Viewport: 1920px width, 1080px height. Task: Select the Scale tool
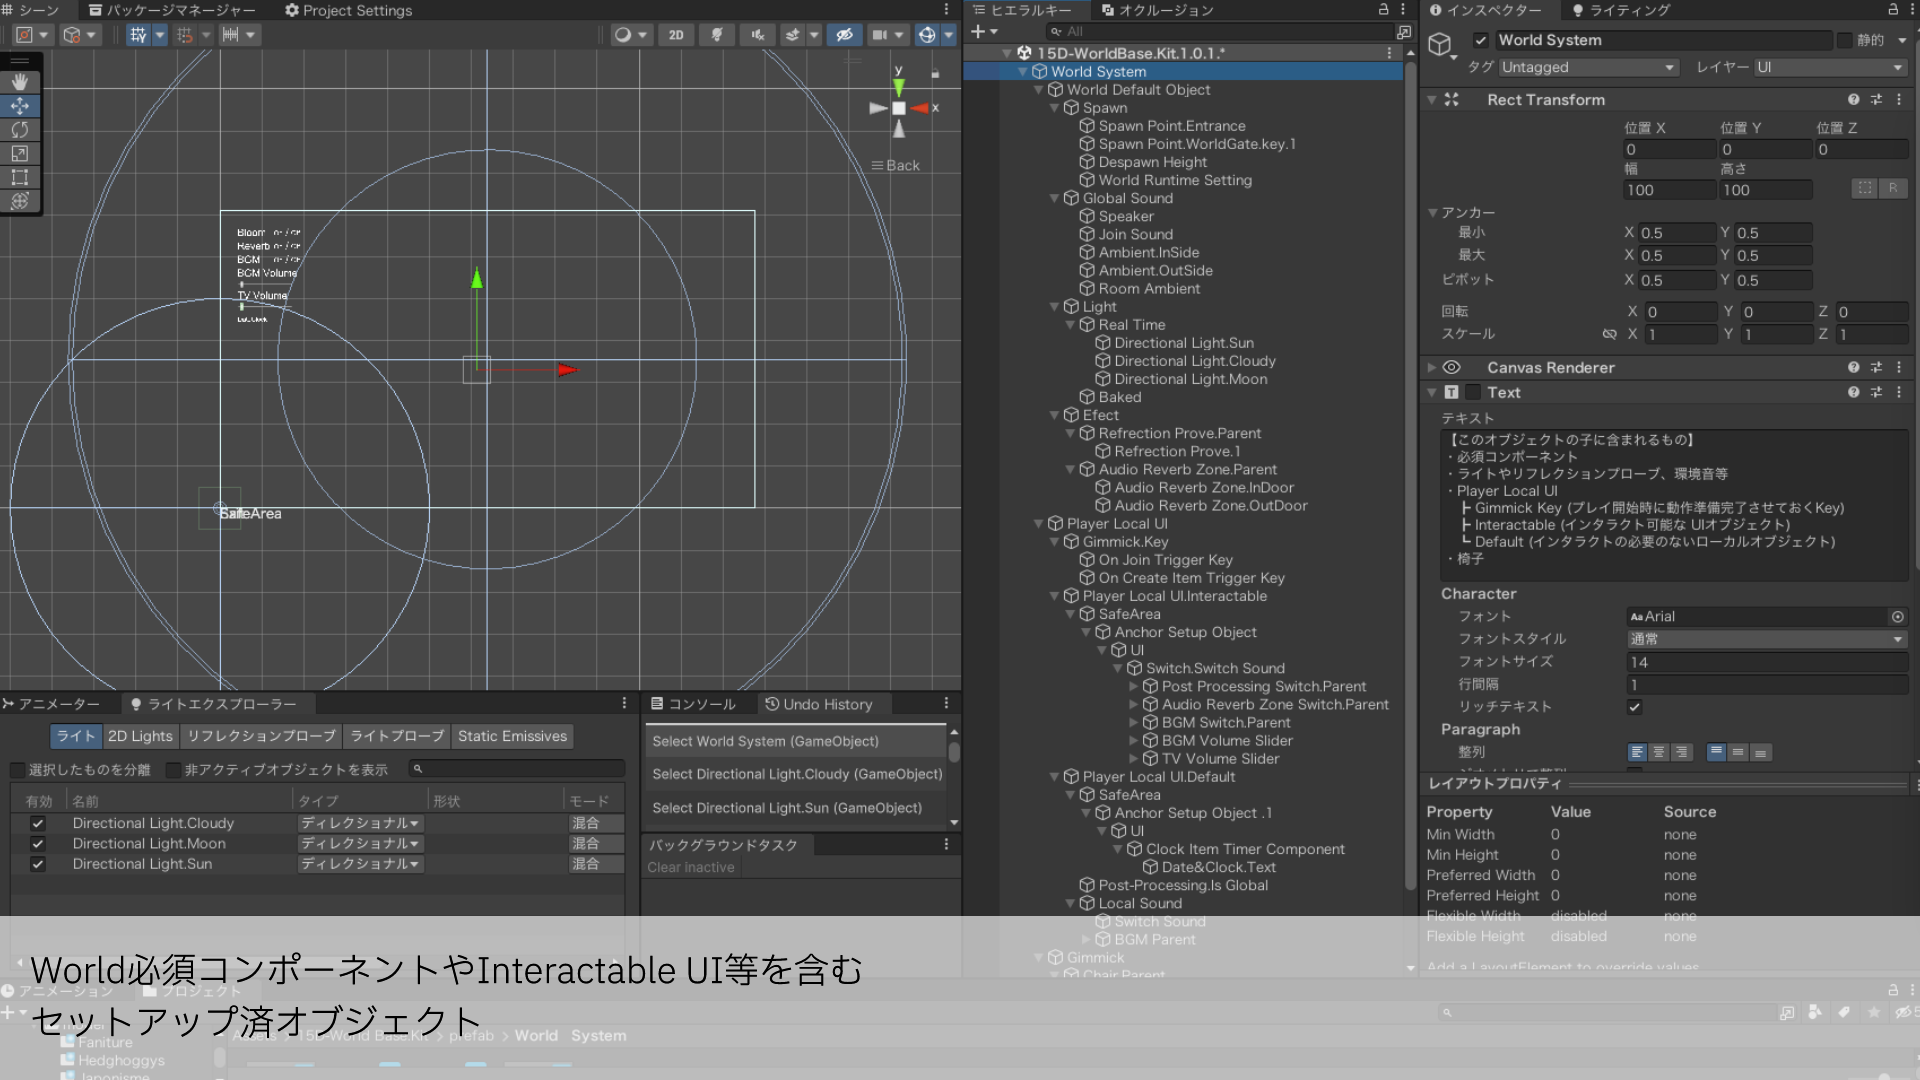coord(20,153)
